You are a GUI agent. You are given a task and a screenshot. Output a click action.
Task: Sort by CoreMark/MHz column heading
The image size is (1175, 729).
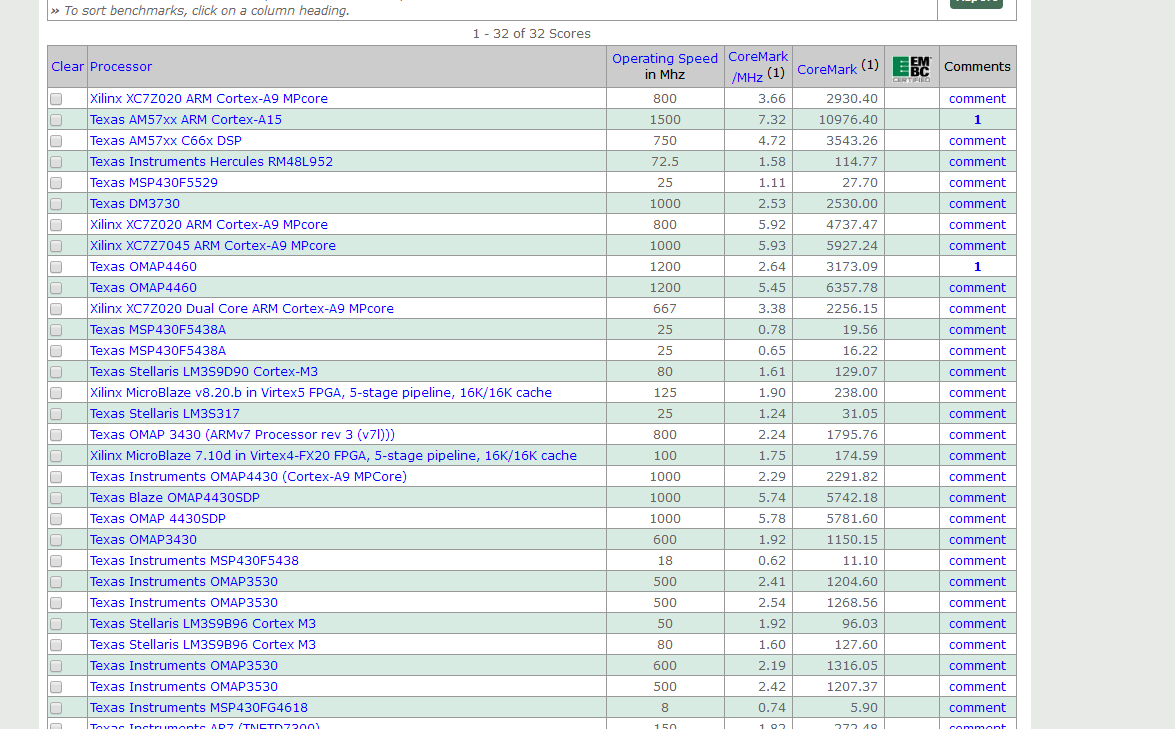pyautogui.click(x=758, y=67)
